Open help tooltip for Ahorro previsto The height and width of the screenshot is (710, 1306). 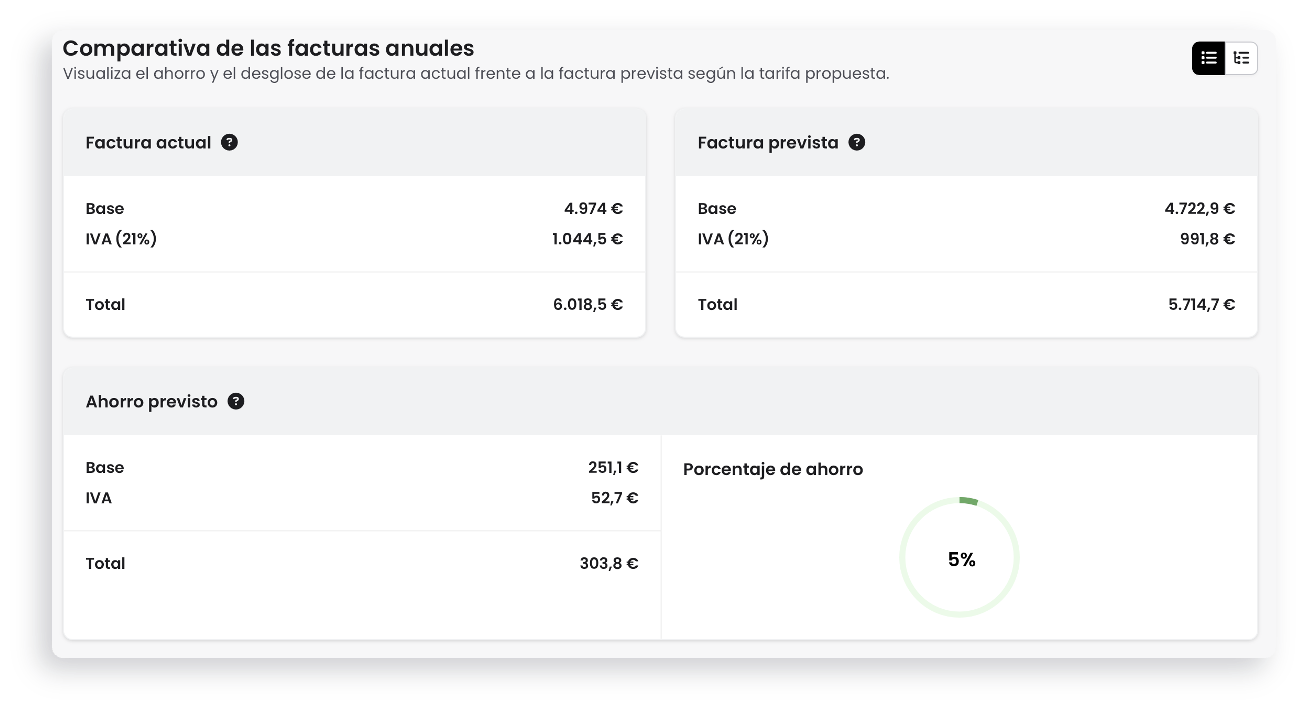click(236, 401)
